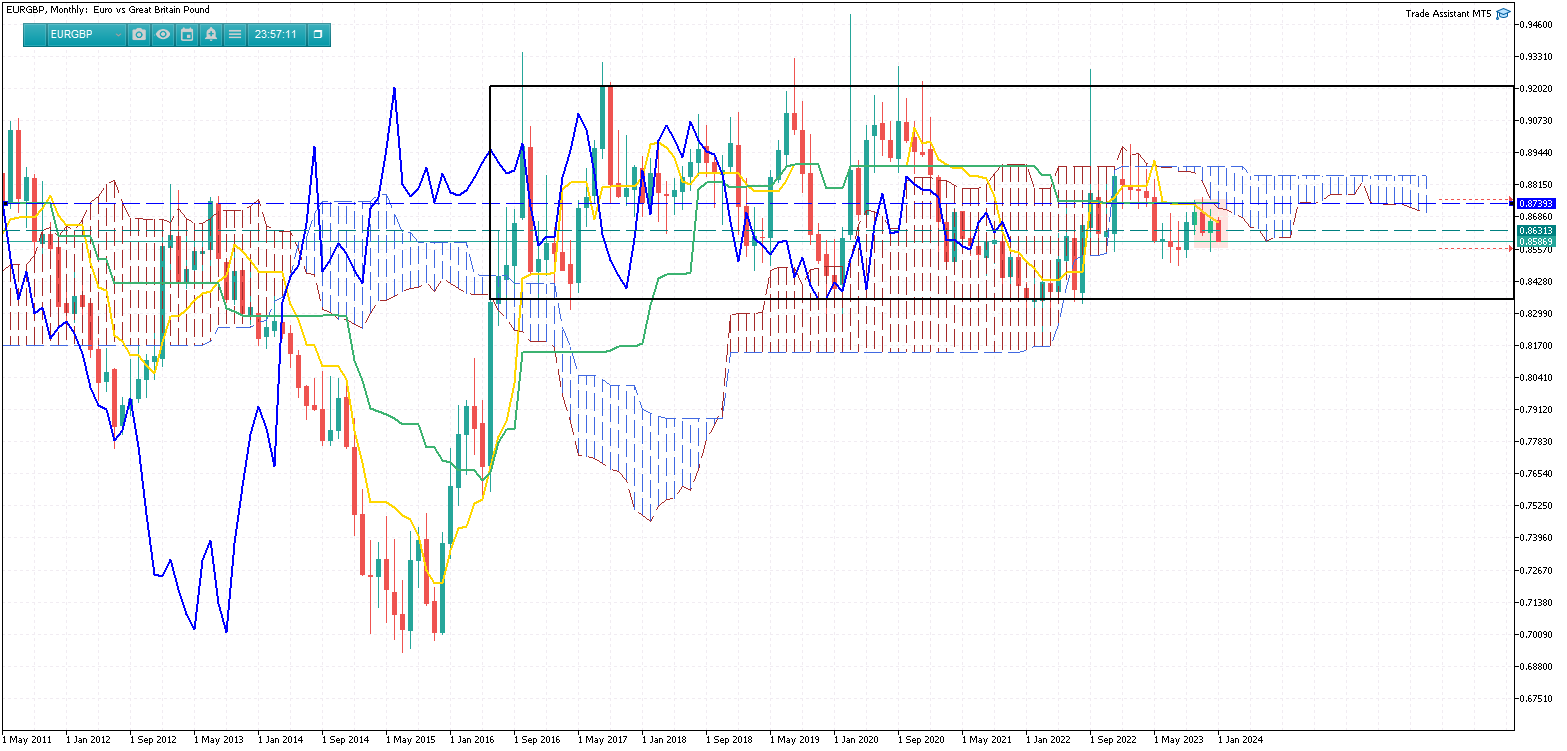Click the 0.67510 price axis value

pyautogui.click(x=1537, y=699)
